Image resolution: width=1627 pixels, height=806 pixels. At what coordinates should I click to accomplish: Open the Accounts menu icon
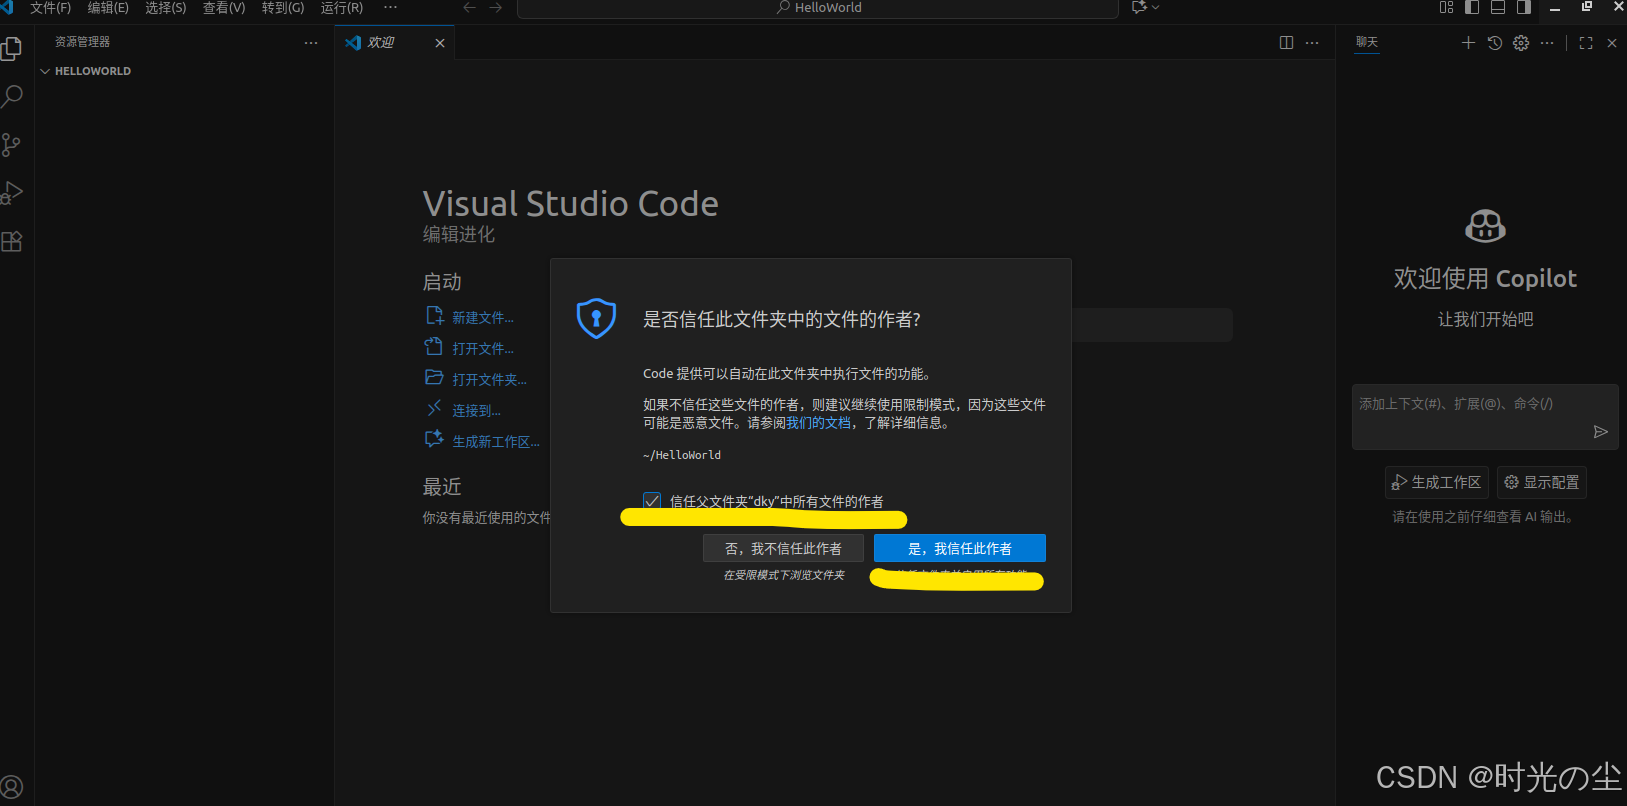pyautogui.click(x=12, y=787)
